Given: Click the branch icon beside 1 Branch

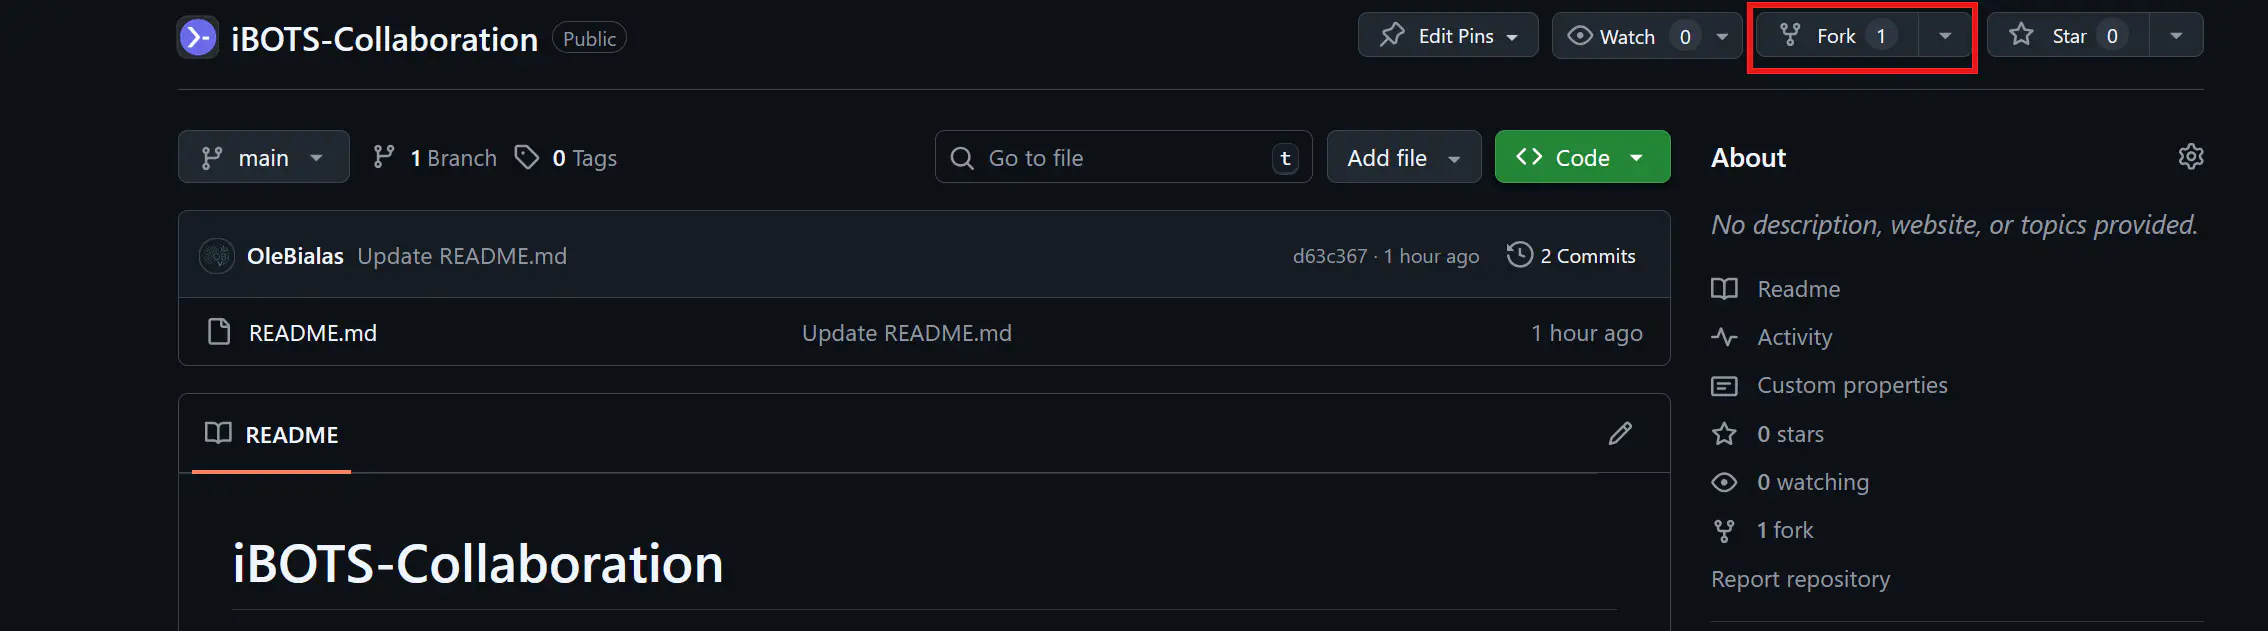Looking at the screenshot, I should click(384, 157).
